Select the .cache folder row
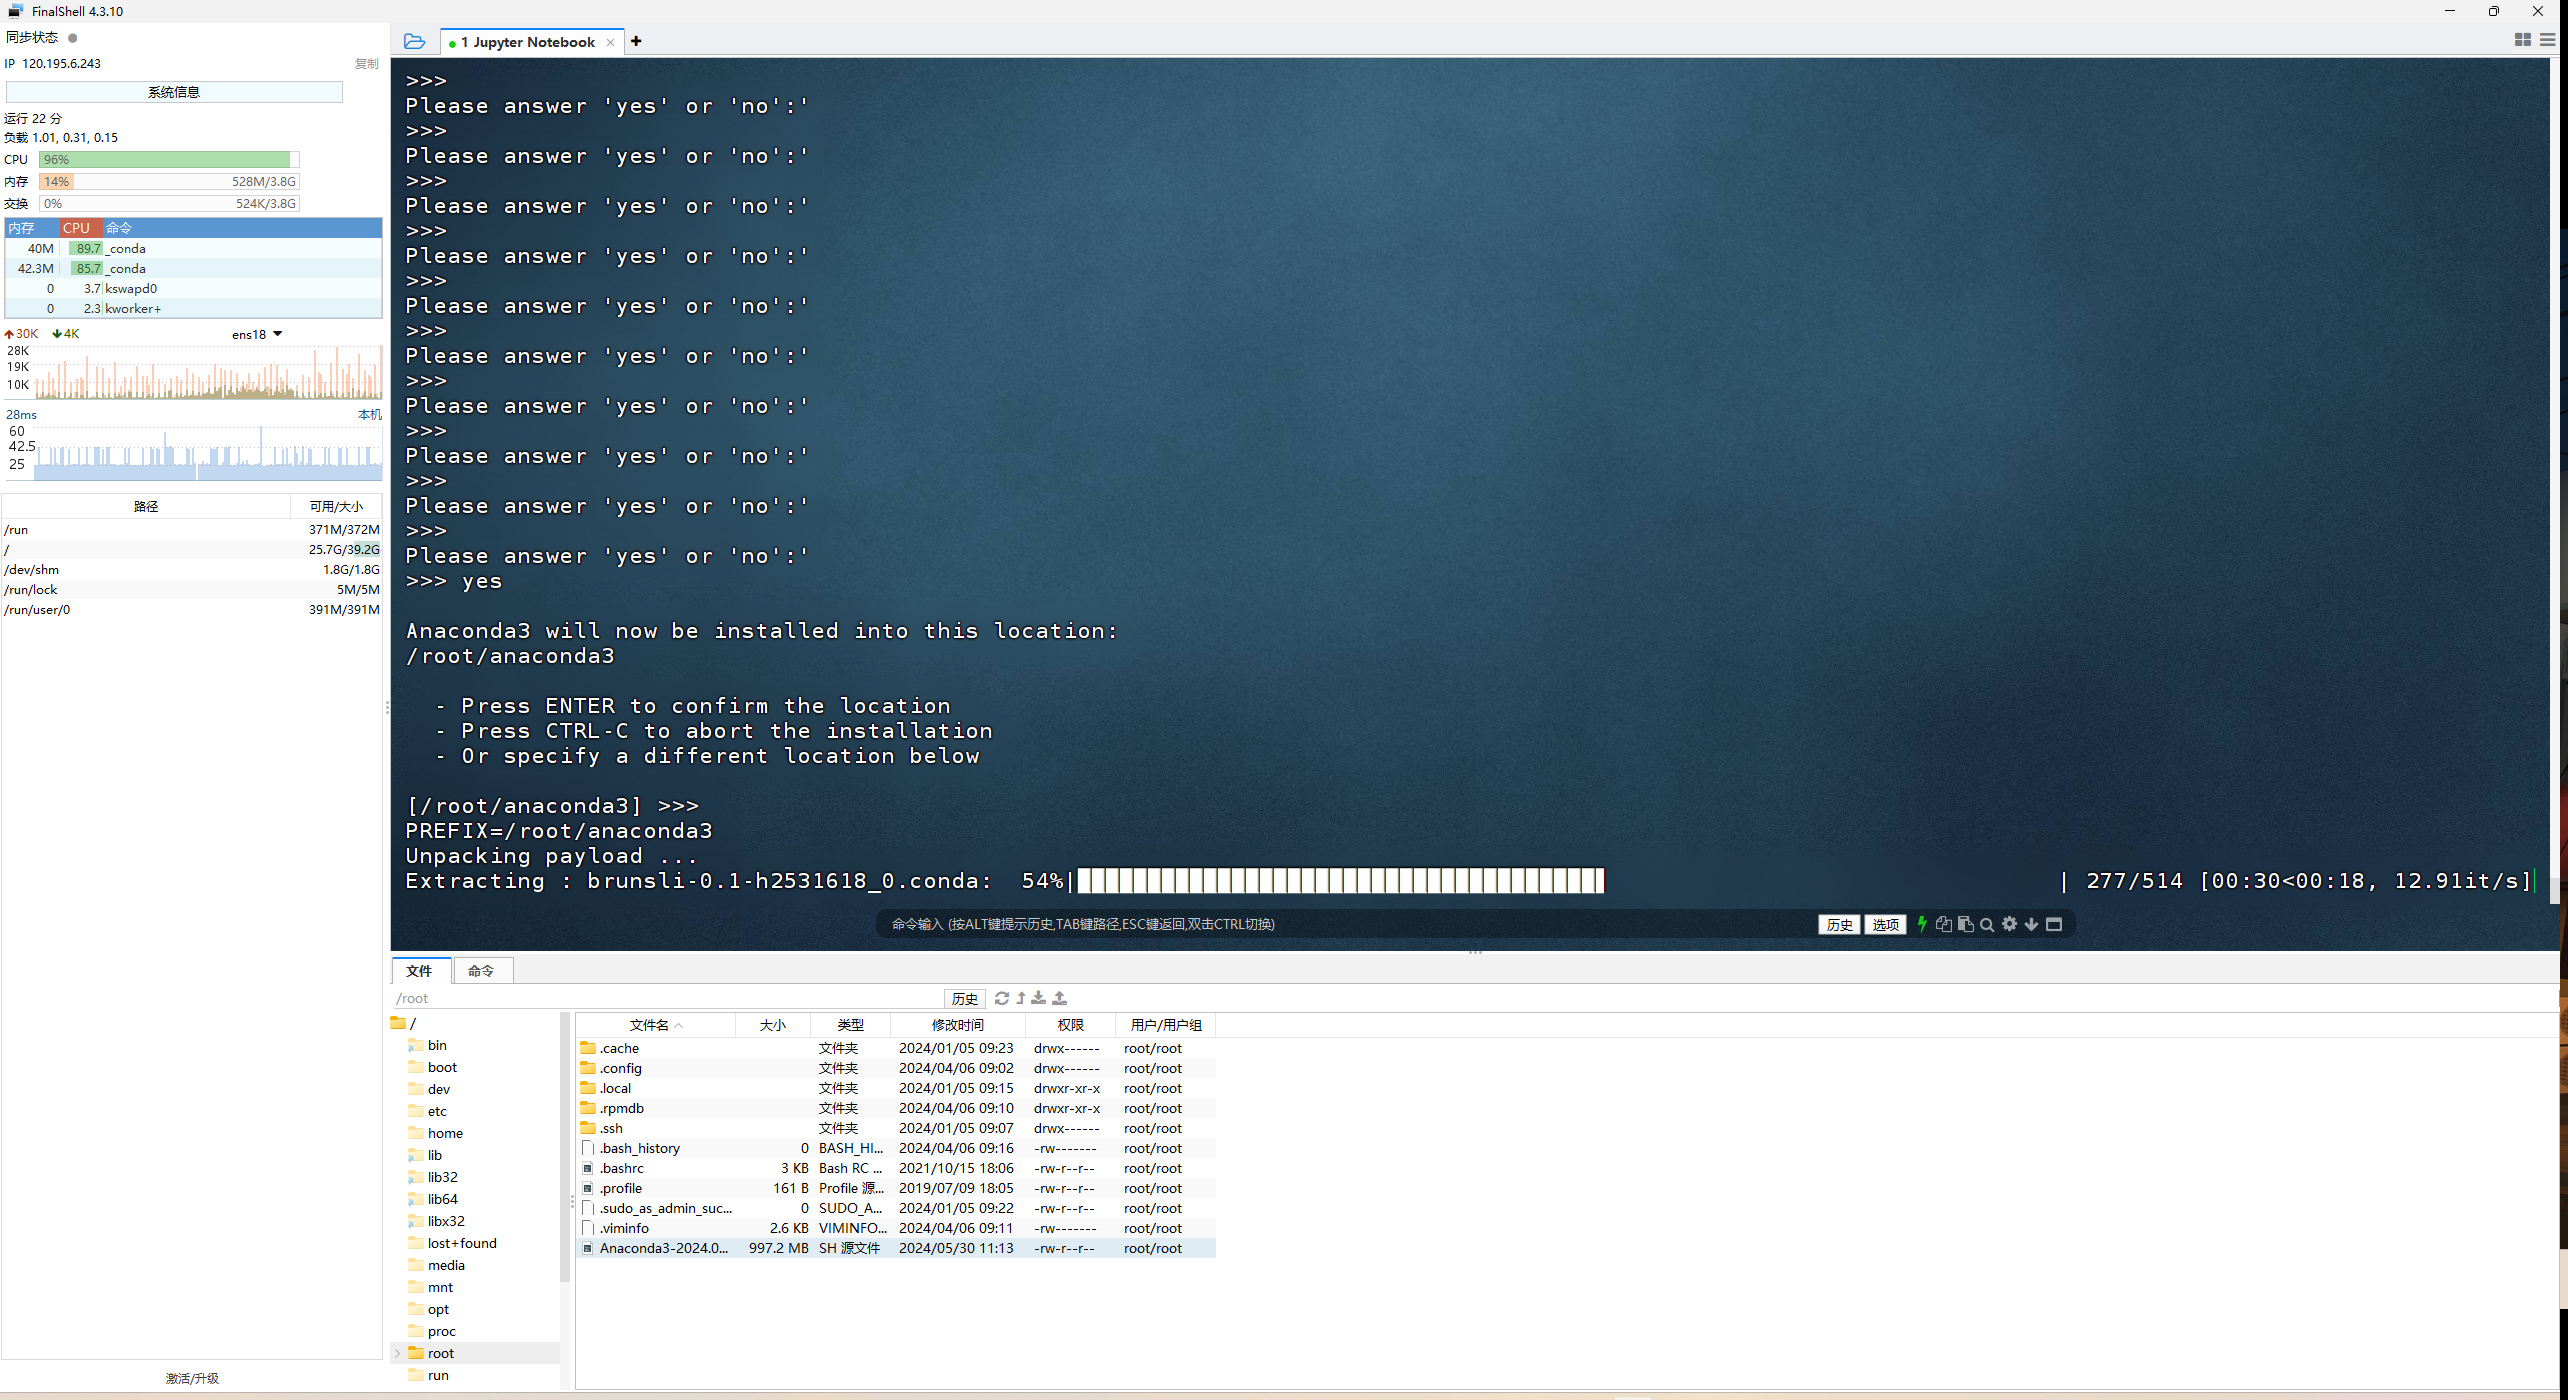This screenshot has height=1400, width=2568. pyautogui.click(x=896, y=1048)
